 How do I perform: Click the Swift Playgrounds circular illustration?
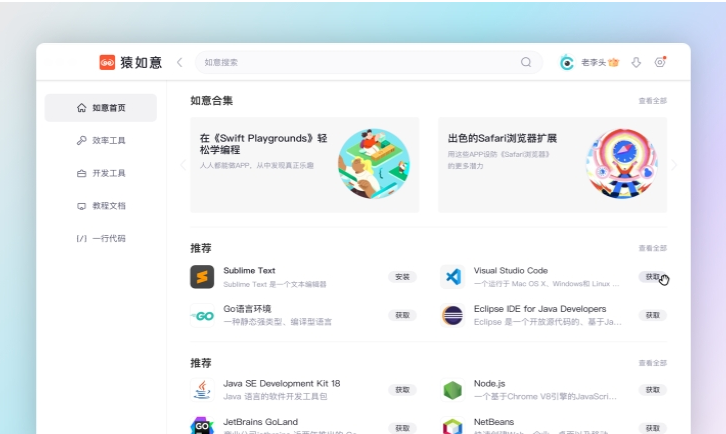click(x=374, y=164)
